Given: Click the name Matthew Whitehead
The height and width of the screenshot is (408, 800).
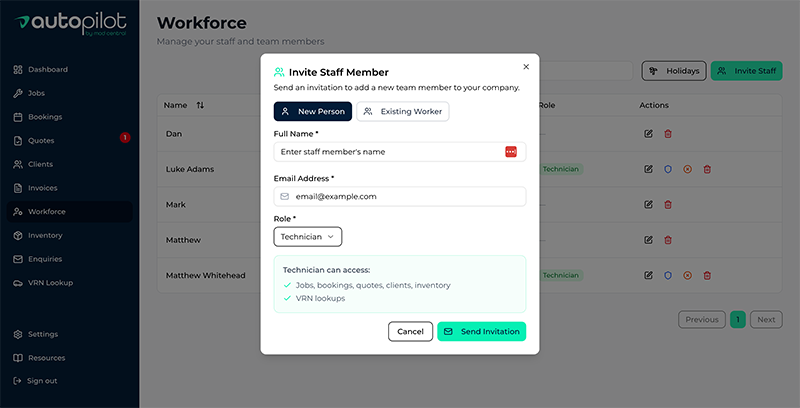Looking at the screenshot, I should [206, 275].
